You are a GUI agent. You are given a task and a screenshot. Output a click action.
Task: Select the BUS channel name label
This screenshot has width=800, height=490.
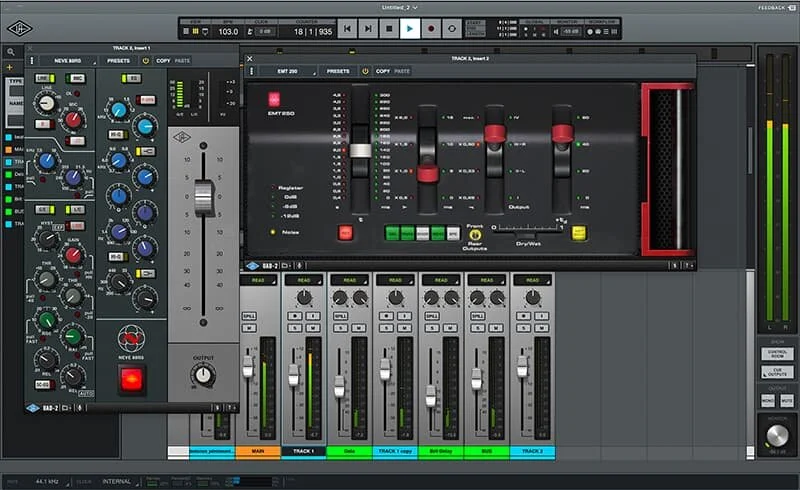pyautogui.click(x=487, y=451)
